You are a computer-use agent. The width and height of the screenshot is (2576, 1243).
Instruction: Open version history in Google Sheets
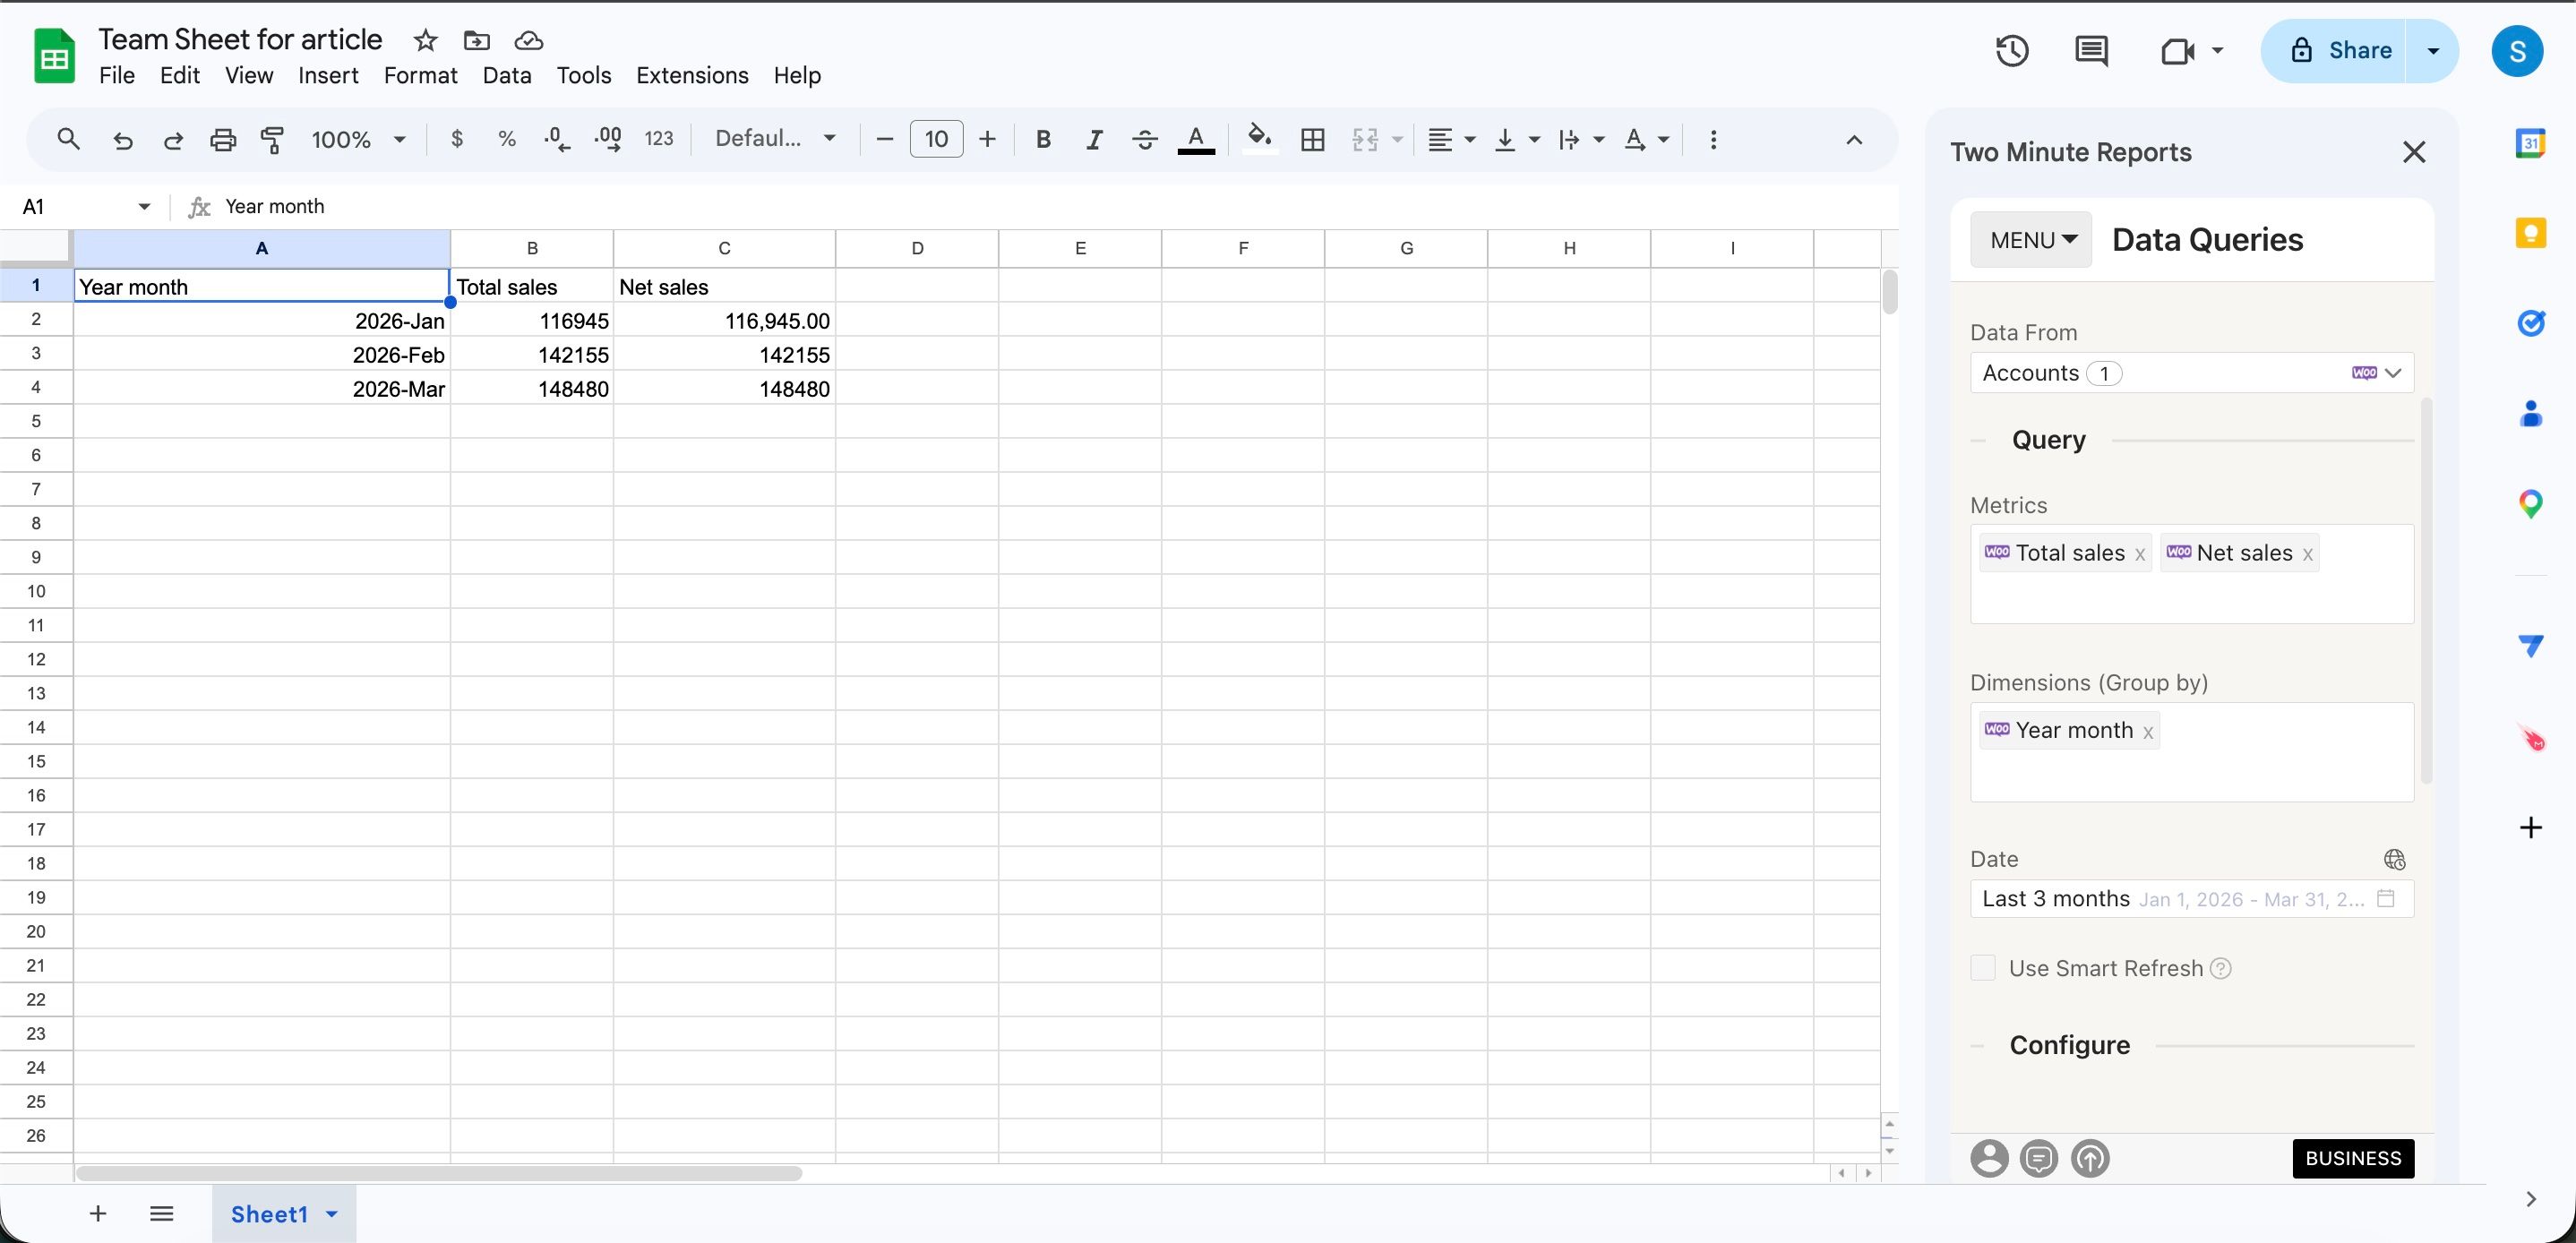click(2012, 50)
